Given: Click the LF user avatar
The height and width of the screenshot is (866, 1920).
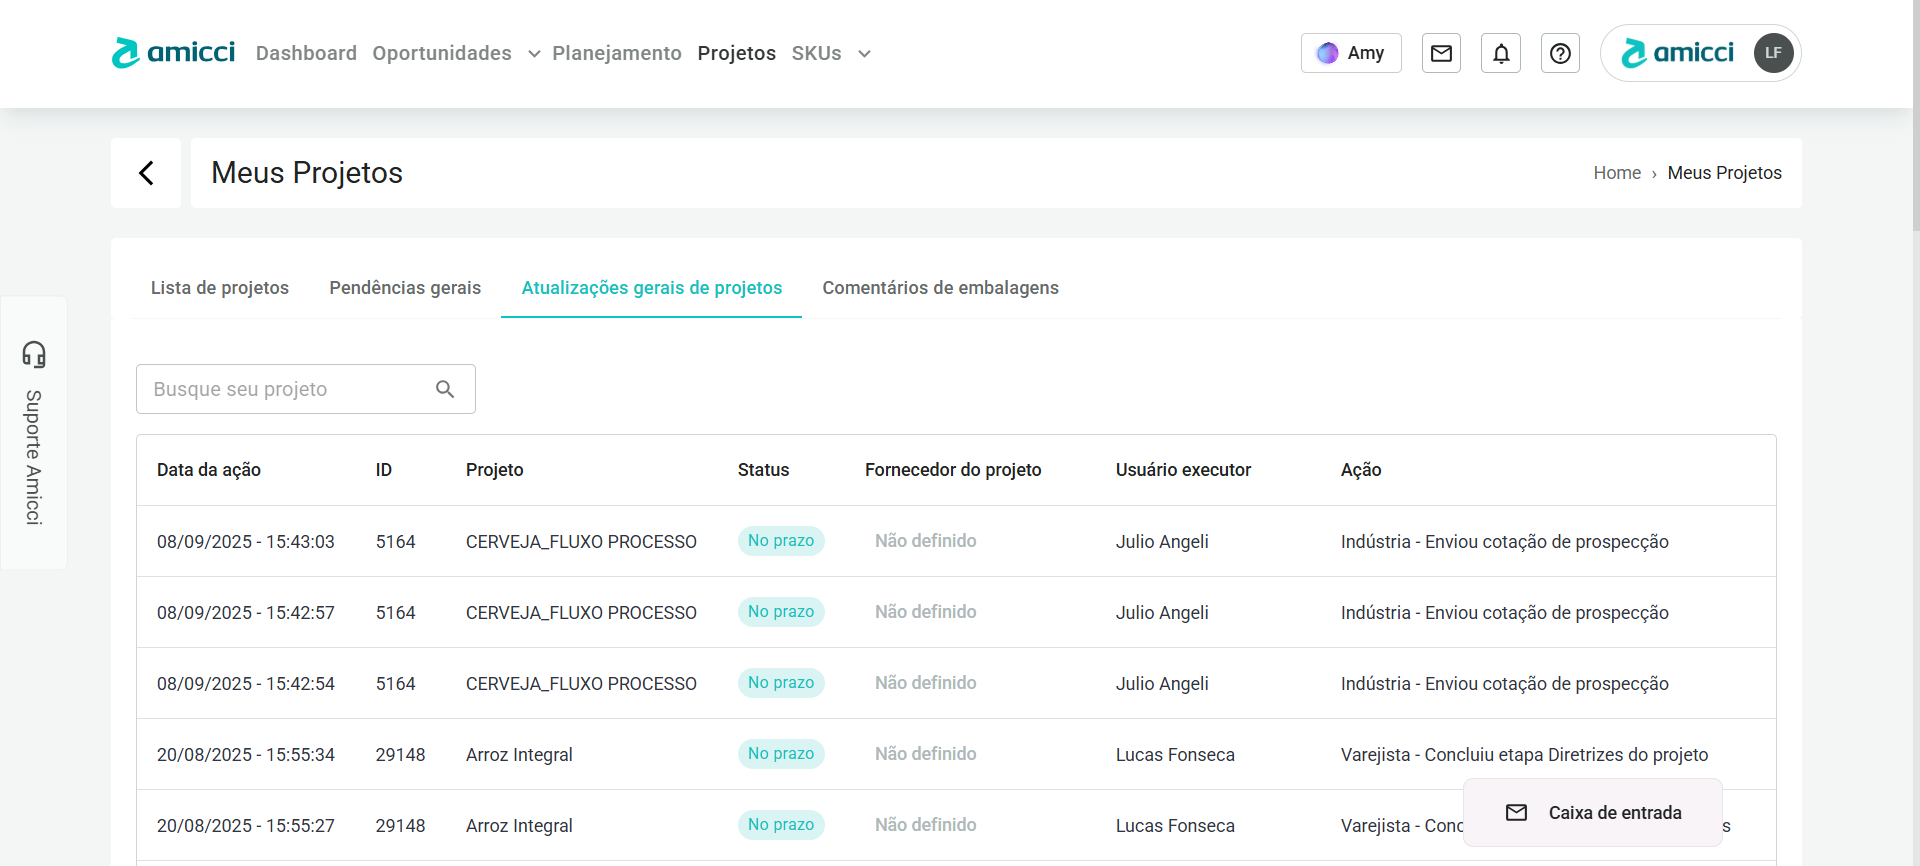Looking at the screenshot, I should (x=1773, y=53).
